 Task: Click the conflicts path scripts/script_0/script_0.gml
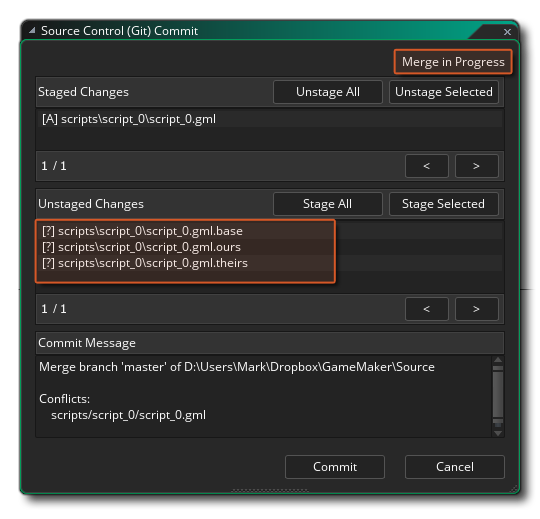[x=128, y=415]
